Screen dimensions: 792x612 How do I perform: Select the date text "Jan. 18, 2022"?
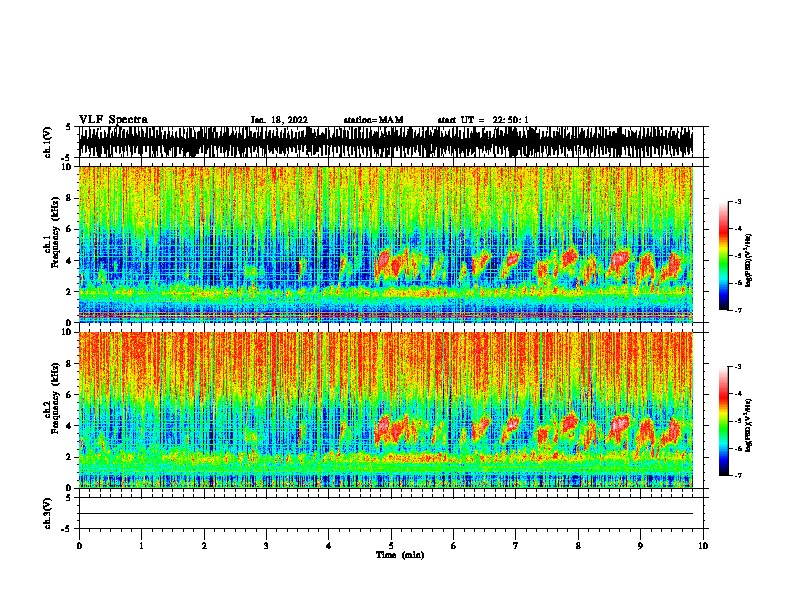point(279,120)
